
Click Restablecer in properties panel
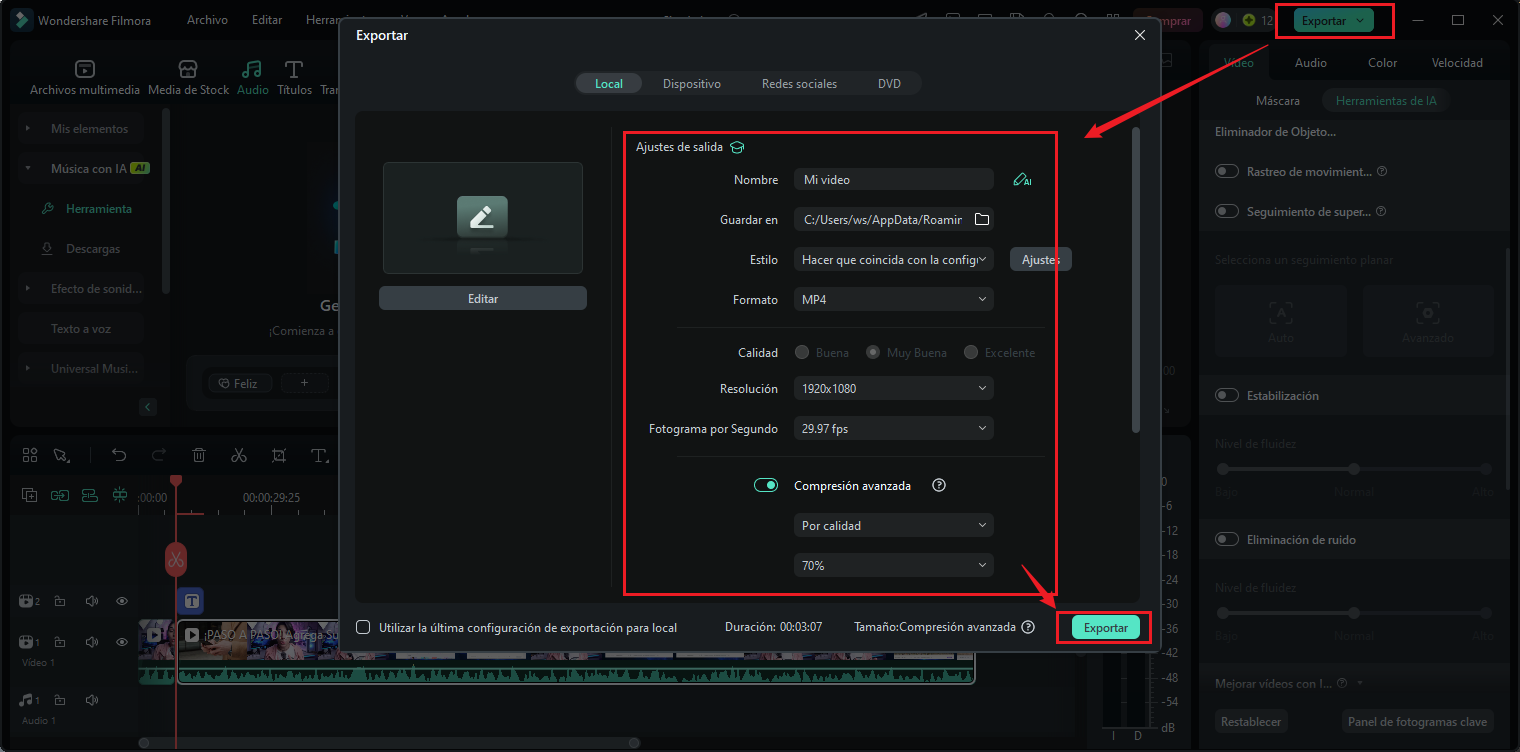coord(1252,721)
